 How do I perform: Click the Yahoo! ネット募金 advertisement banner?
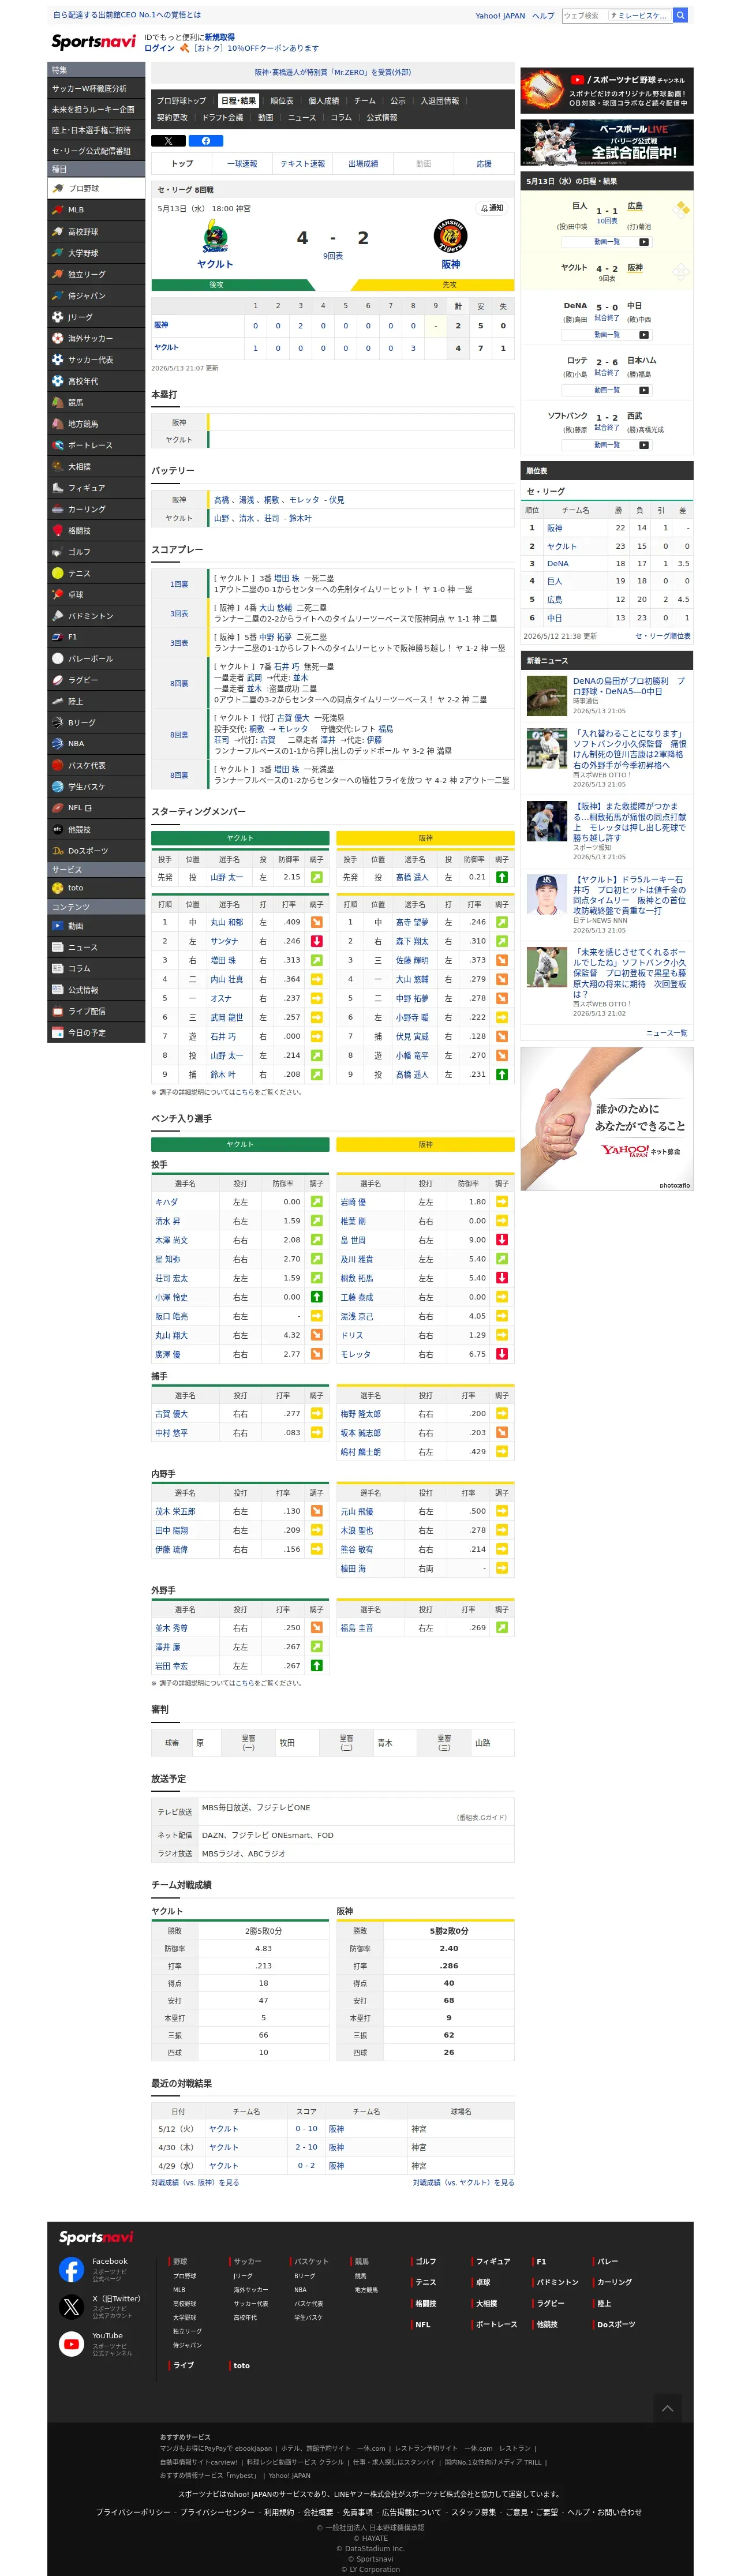607,1119
